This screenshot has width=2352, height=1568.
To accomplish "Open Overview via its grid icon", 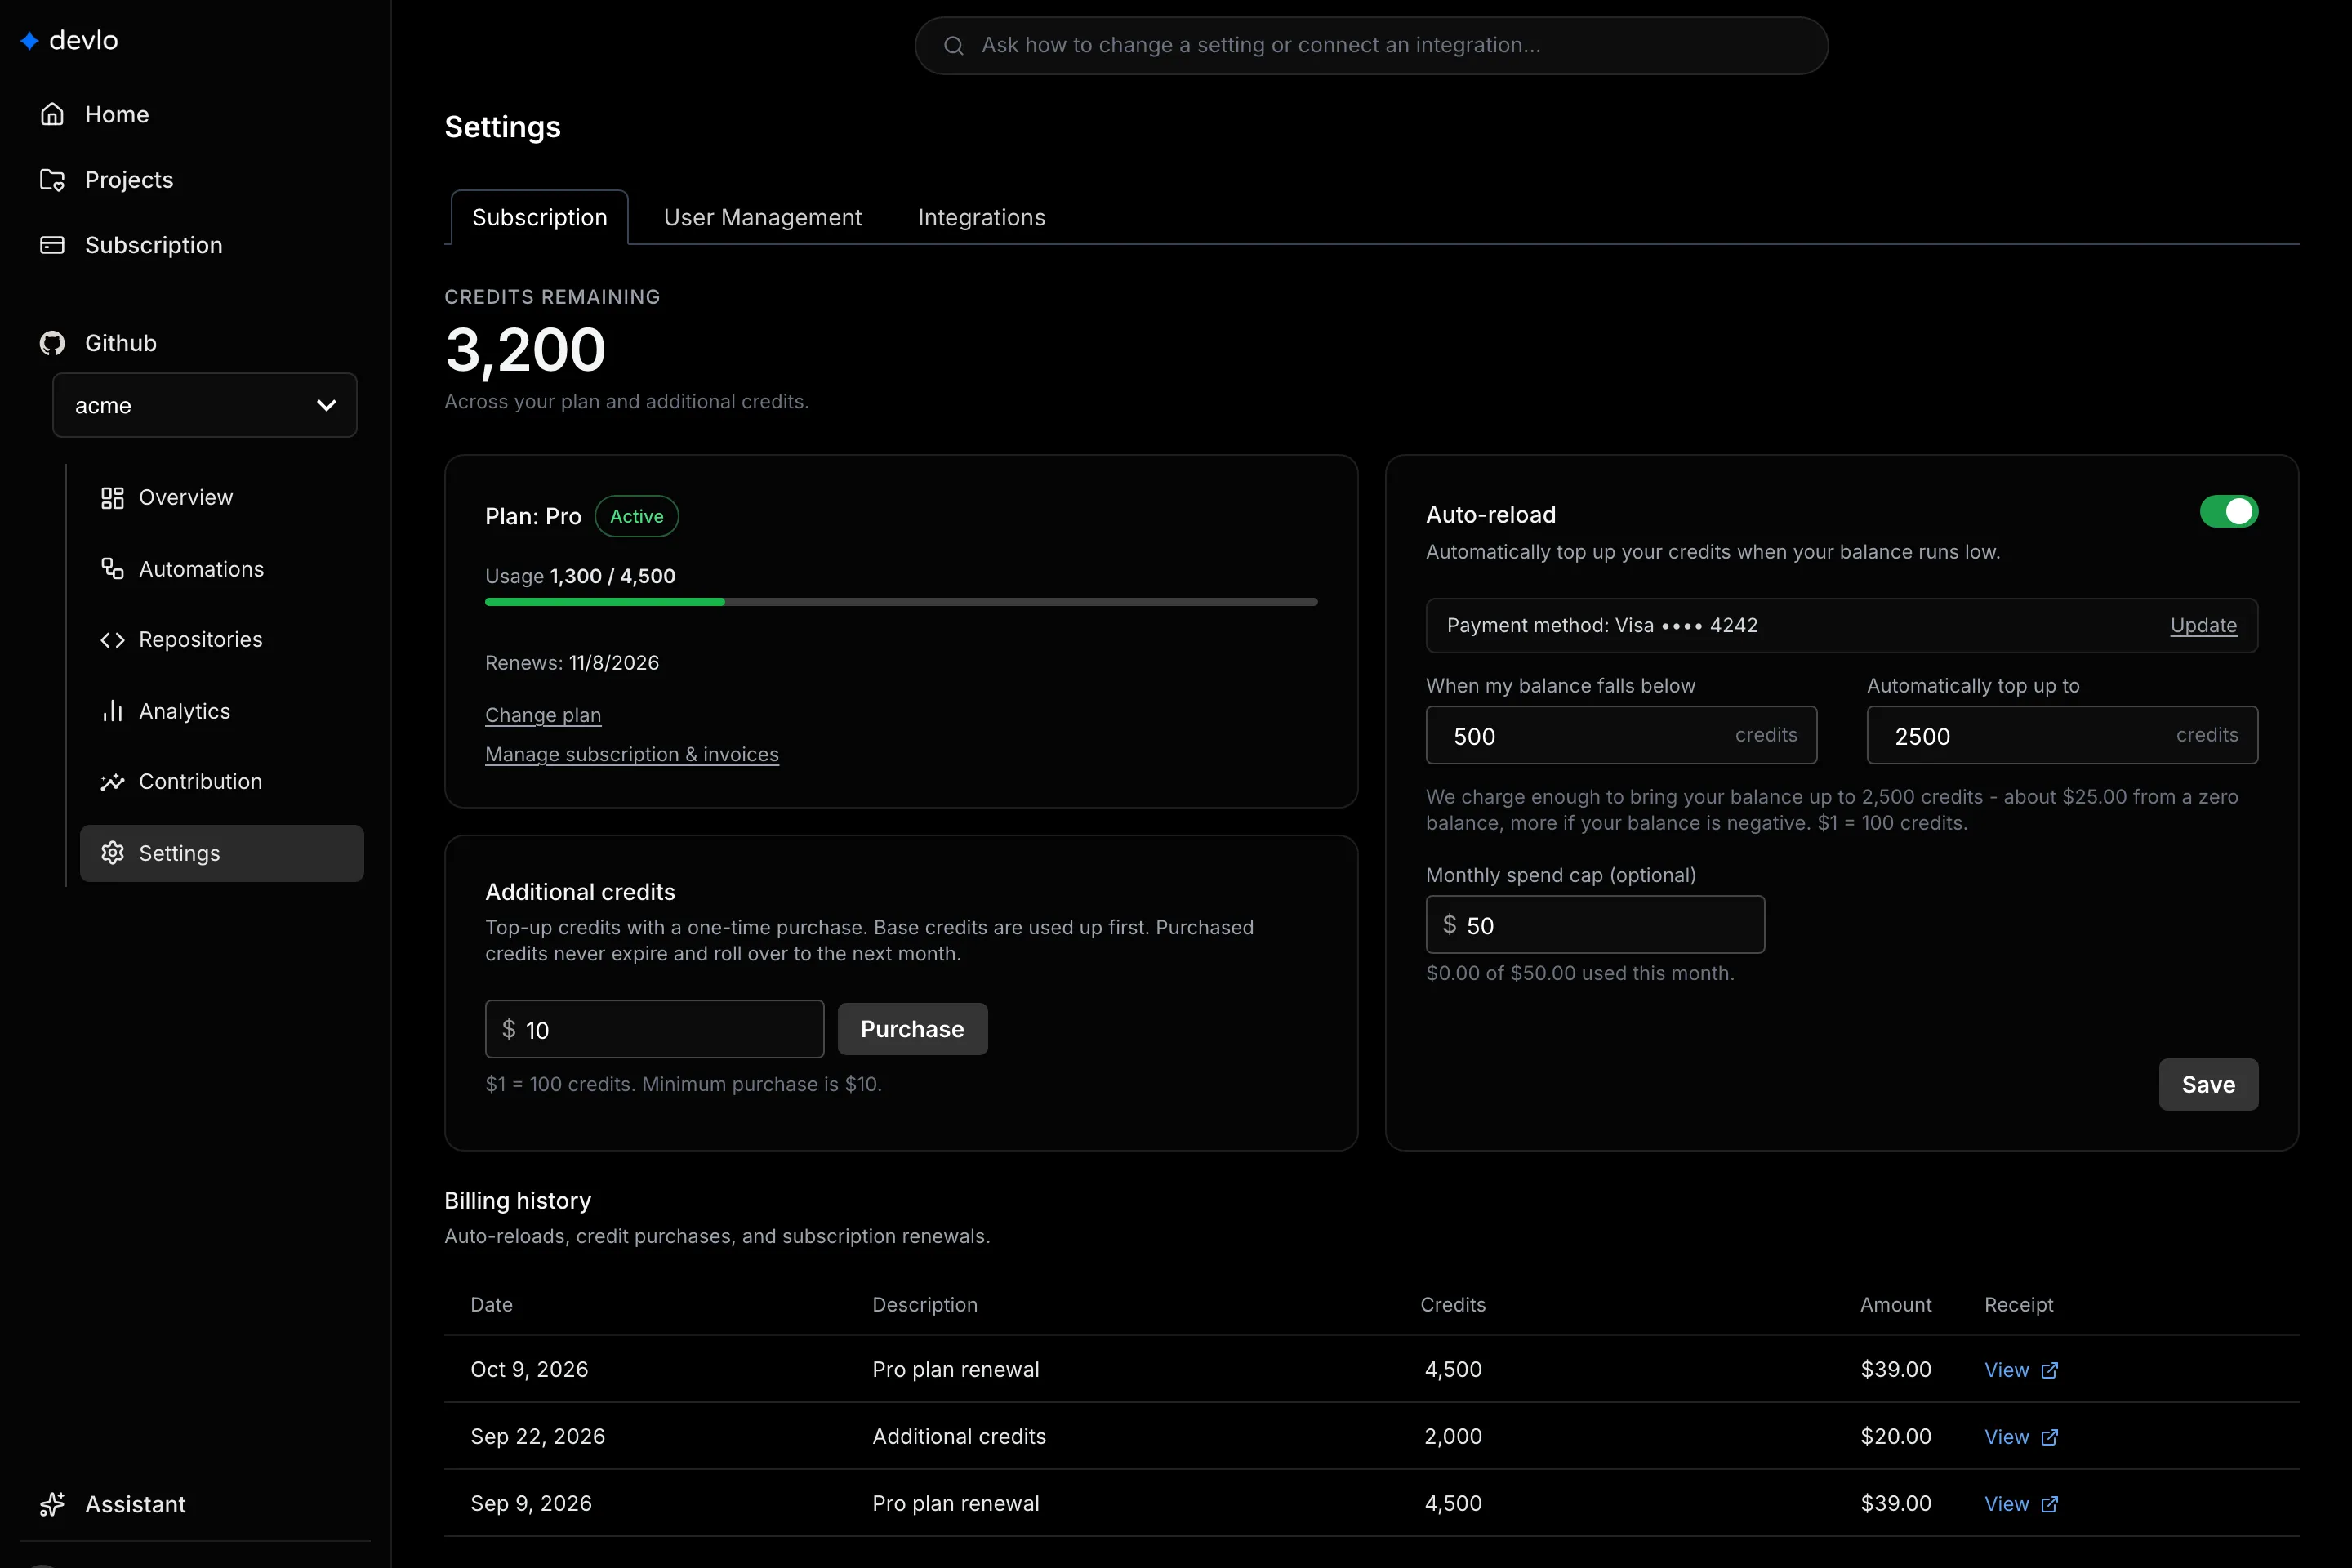I will click(x=112, y=498).
